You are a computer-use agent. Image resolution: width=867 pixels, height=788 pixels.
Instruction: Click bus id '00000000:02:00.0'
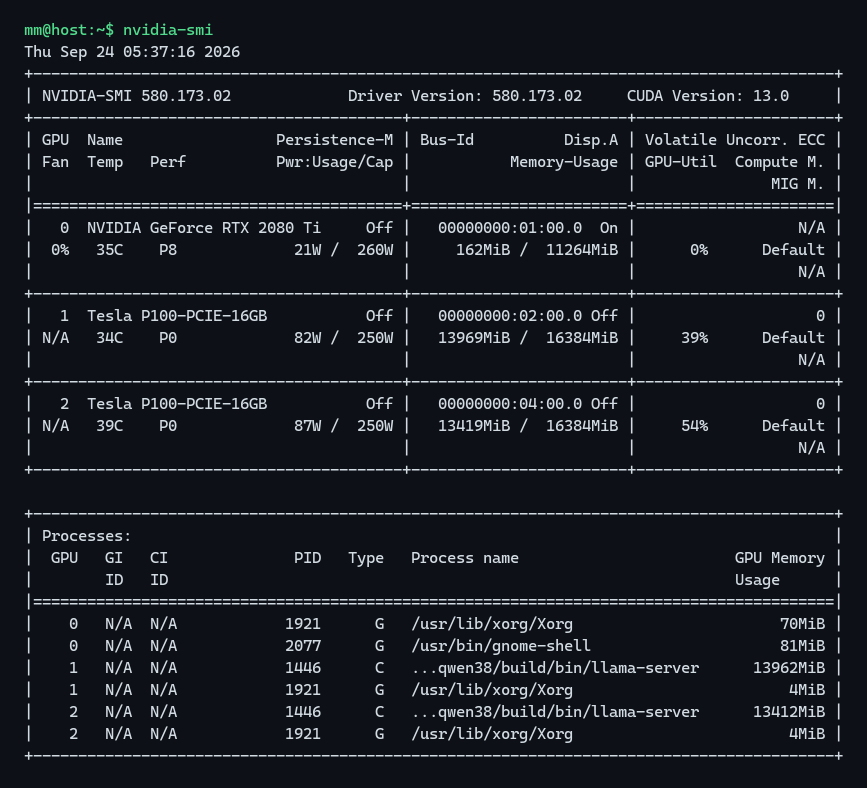click(510, 316)
